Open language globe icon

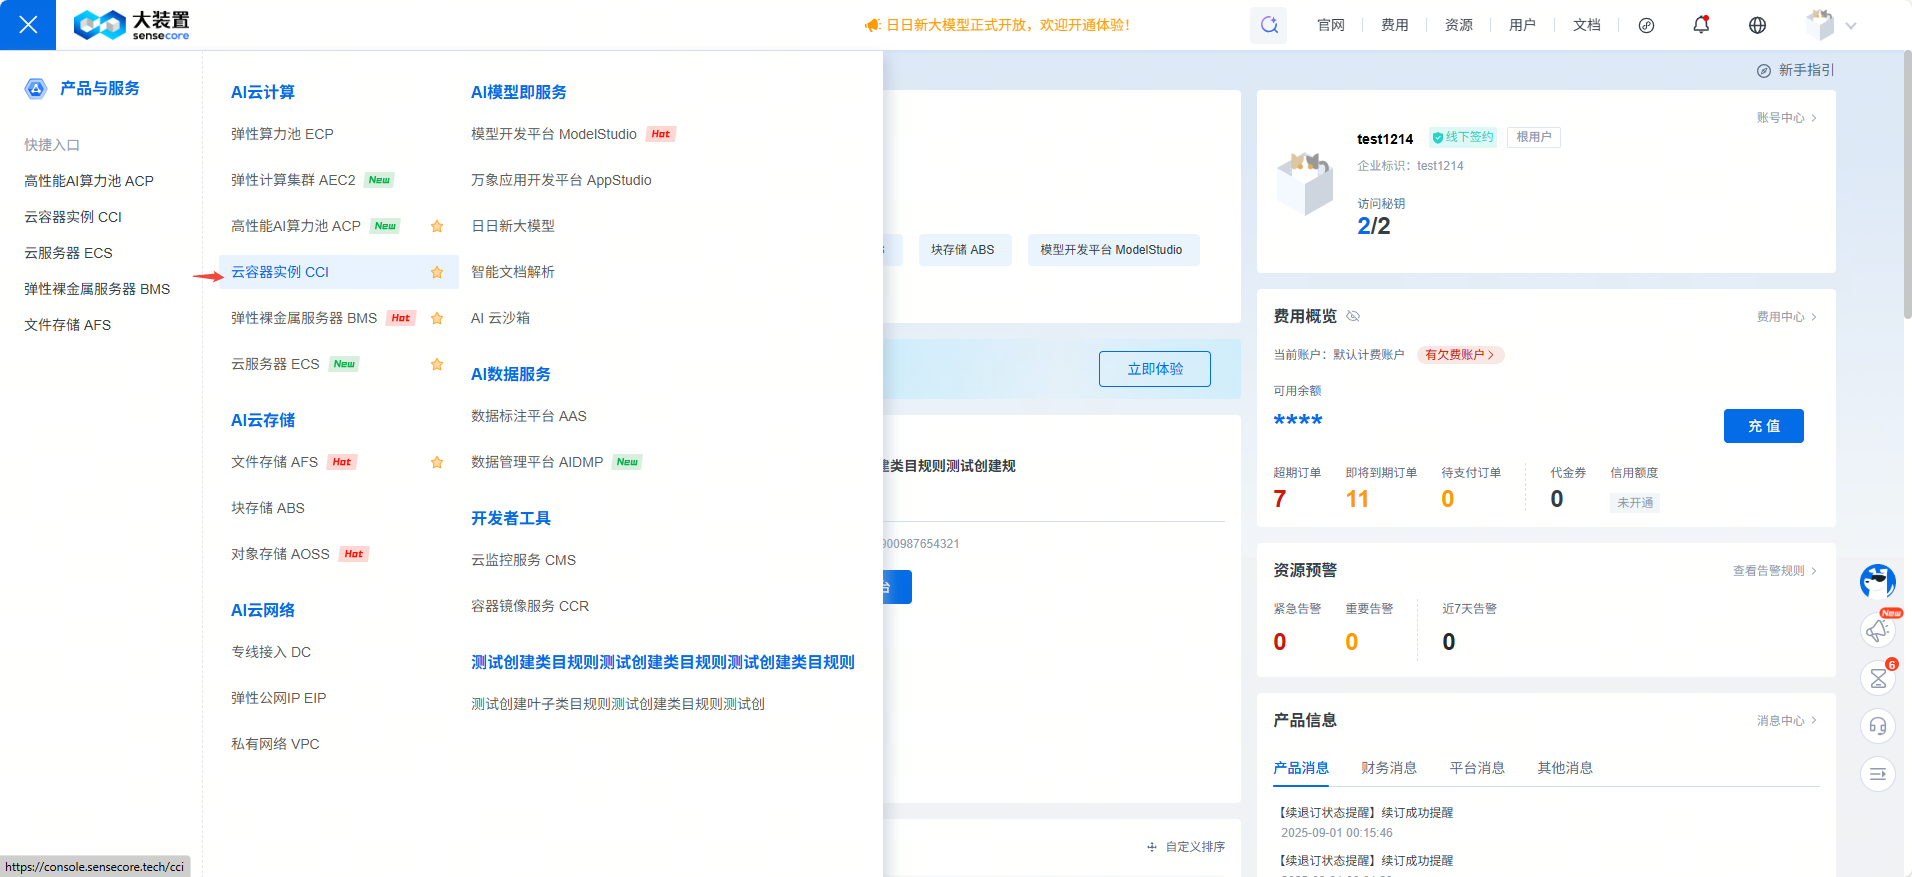[x=1757, y=25]
